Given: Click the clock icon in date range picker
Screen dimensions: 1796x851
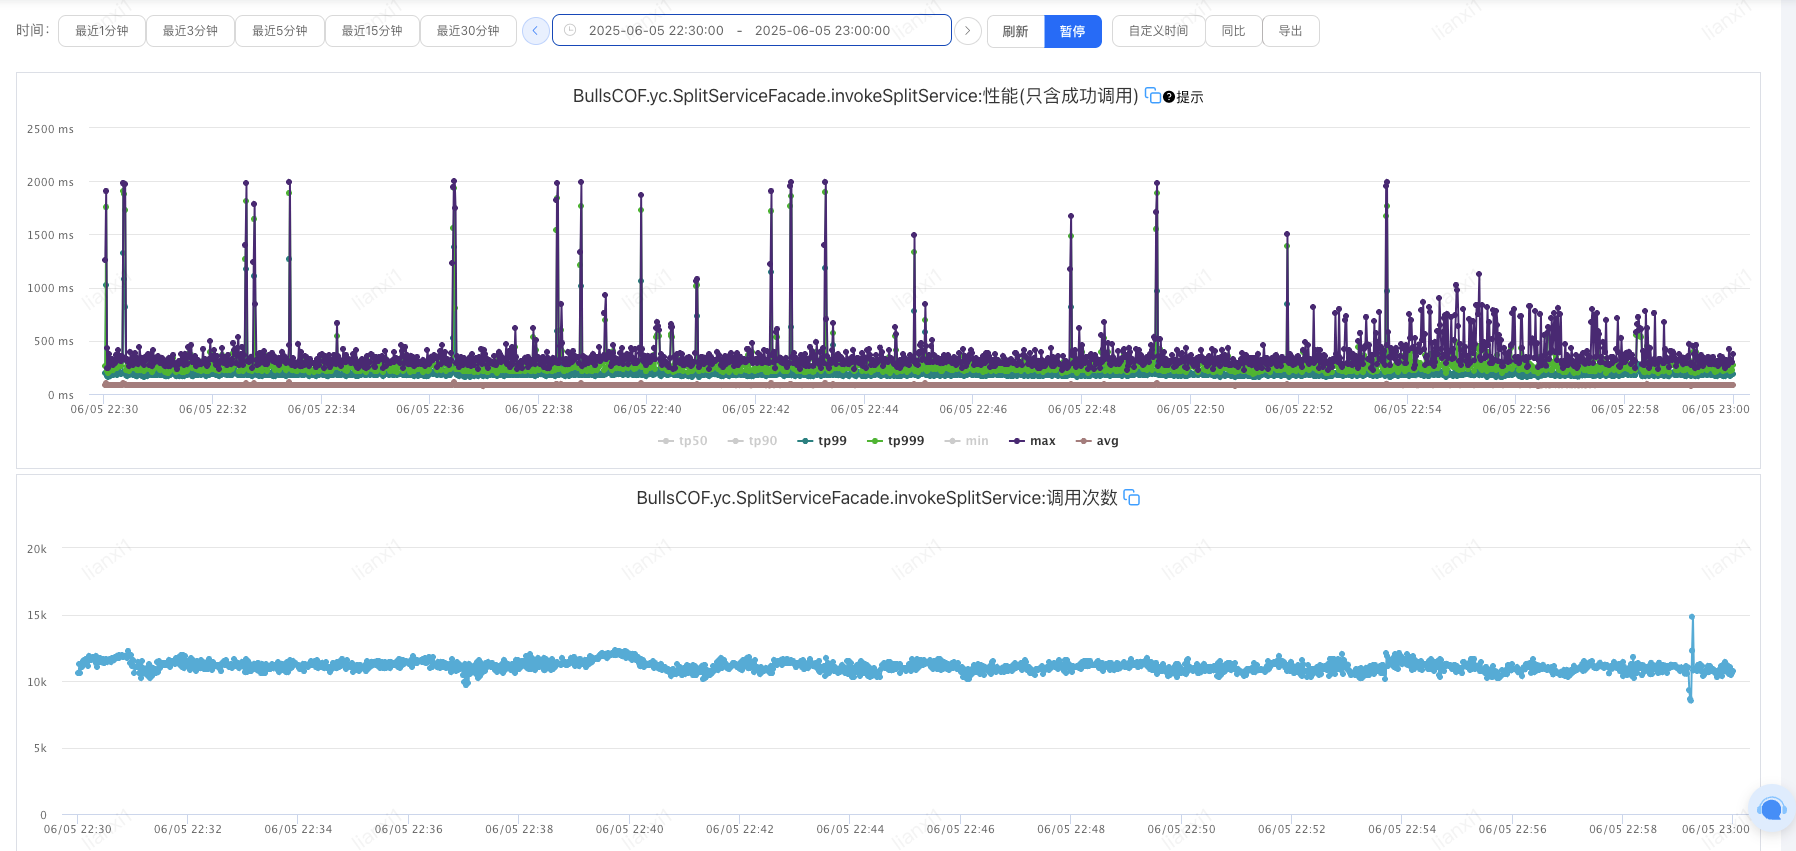Looking at the screenshot, I should (x=570, y=31).
